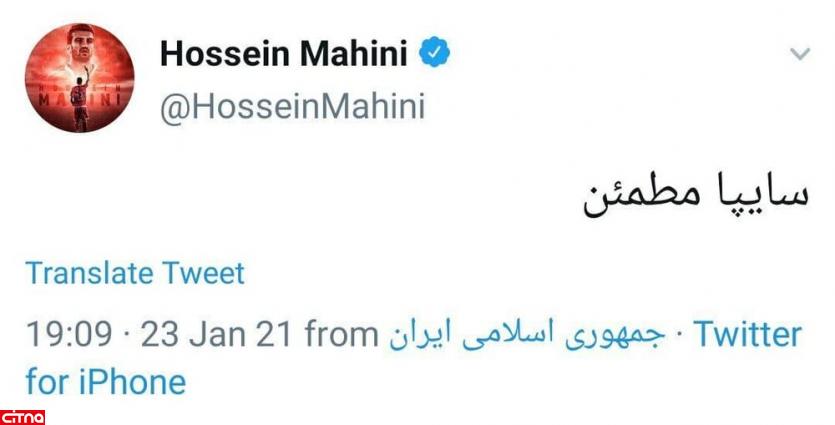Click the MAHINI text inside the avatar
This screenshot has height=425, width=835.
pyautogui.click(x=79, y=101)
